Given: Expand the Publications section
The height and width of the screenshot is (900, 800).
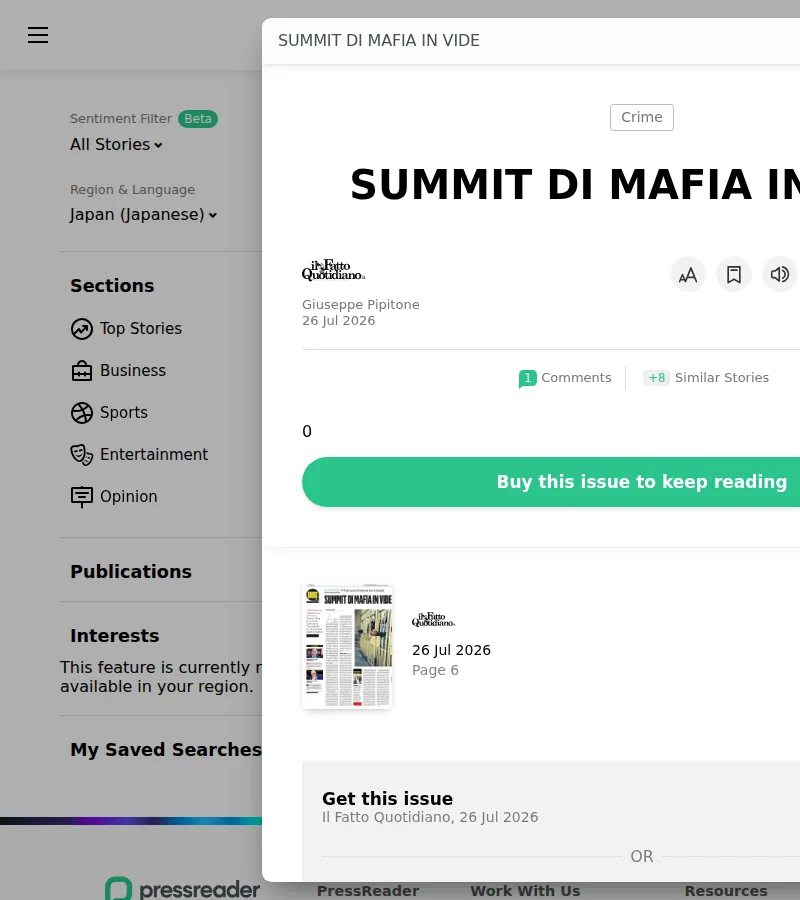Looking at the screenshot, I should [x=131, y=572].
